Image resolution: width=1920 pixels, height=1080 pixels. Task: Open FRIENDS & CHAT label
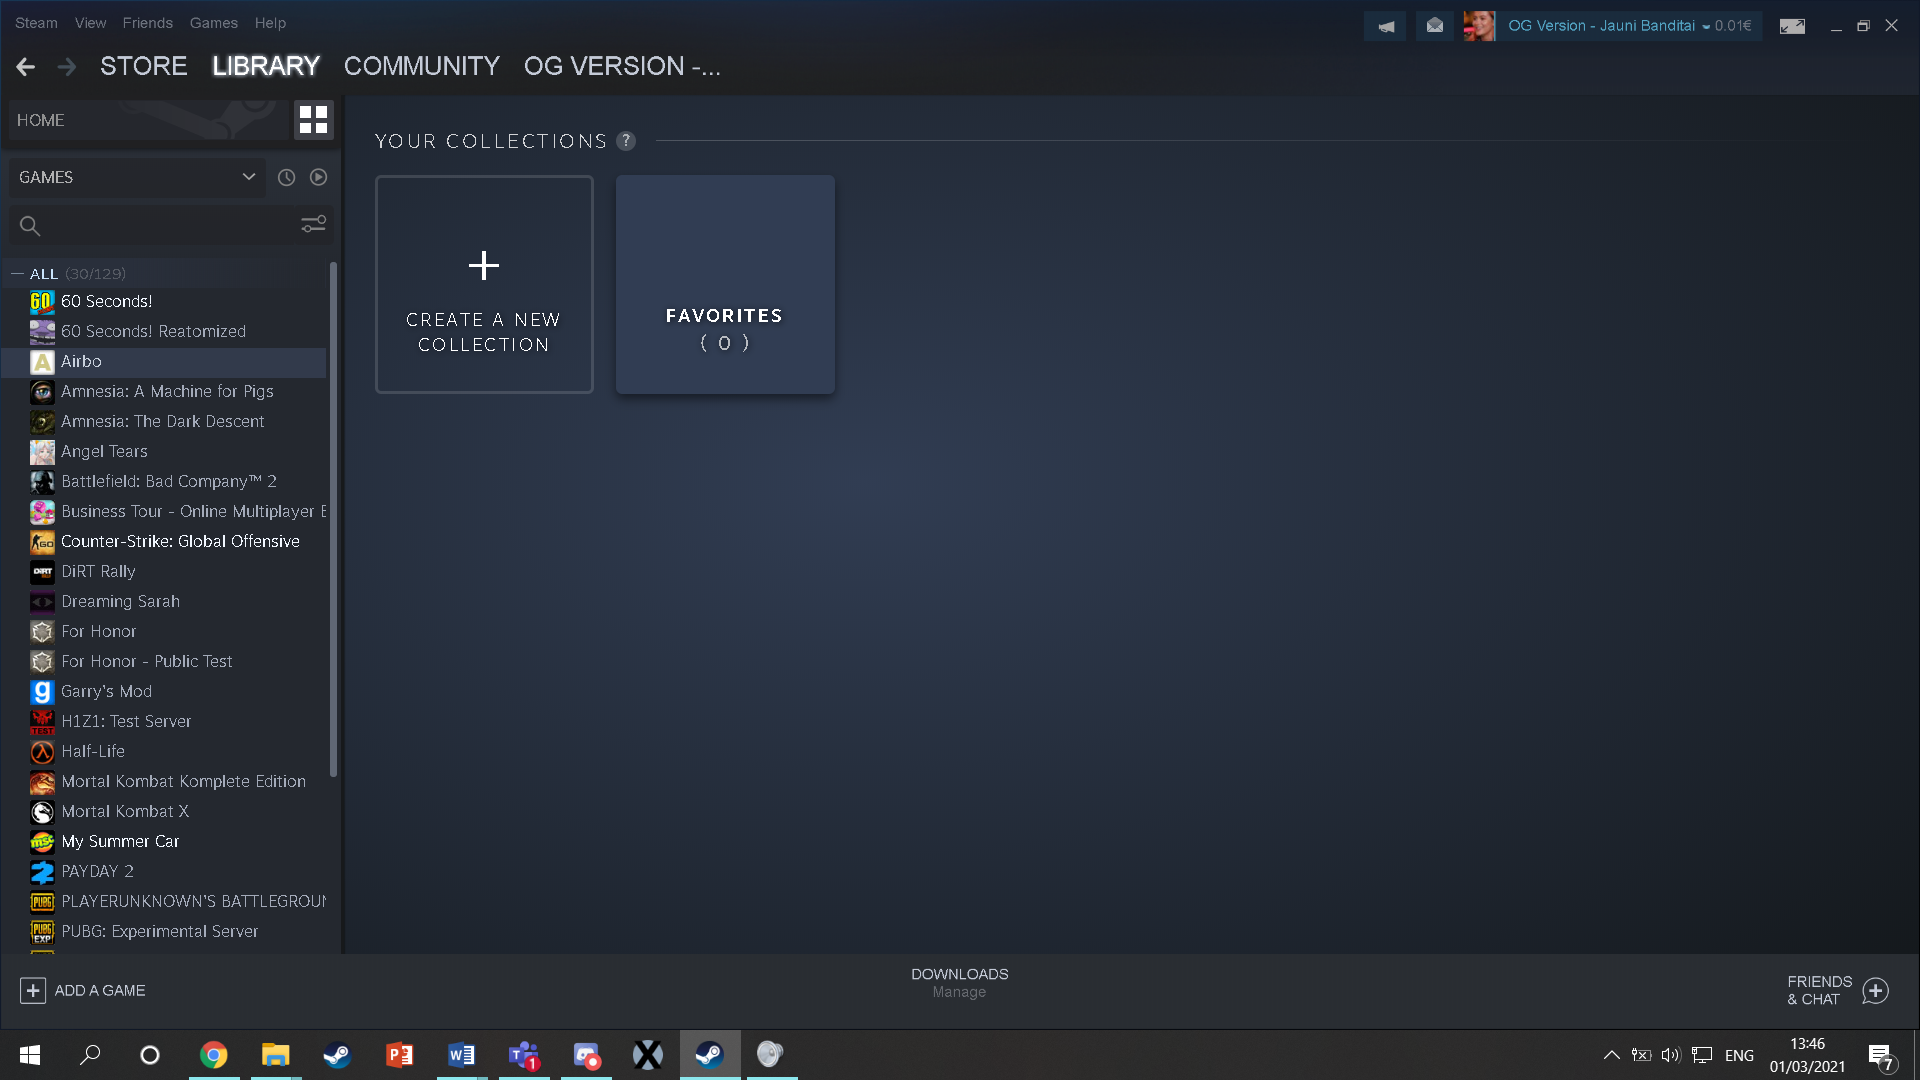click(1820, 990)
